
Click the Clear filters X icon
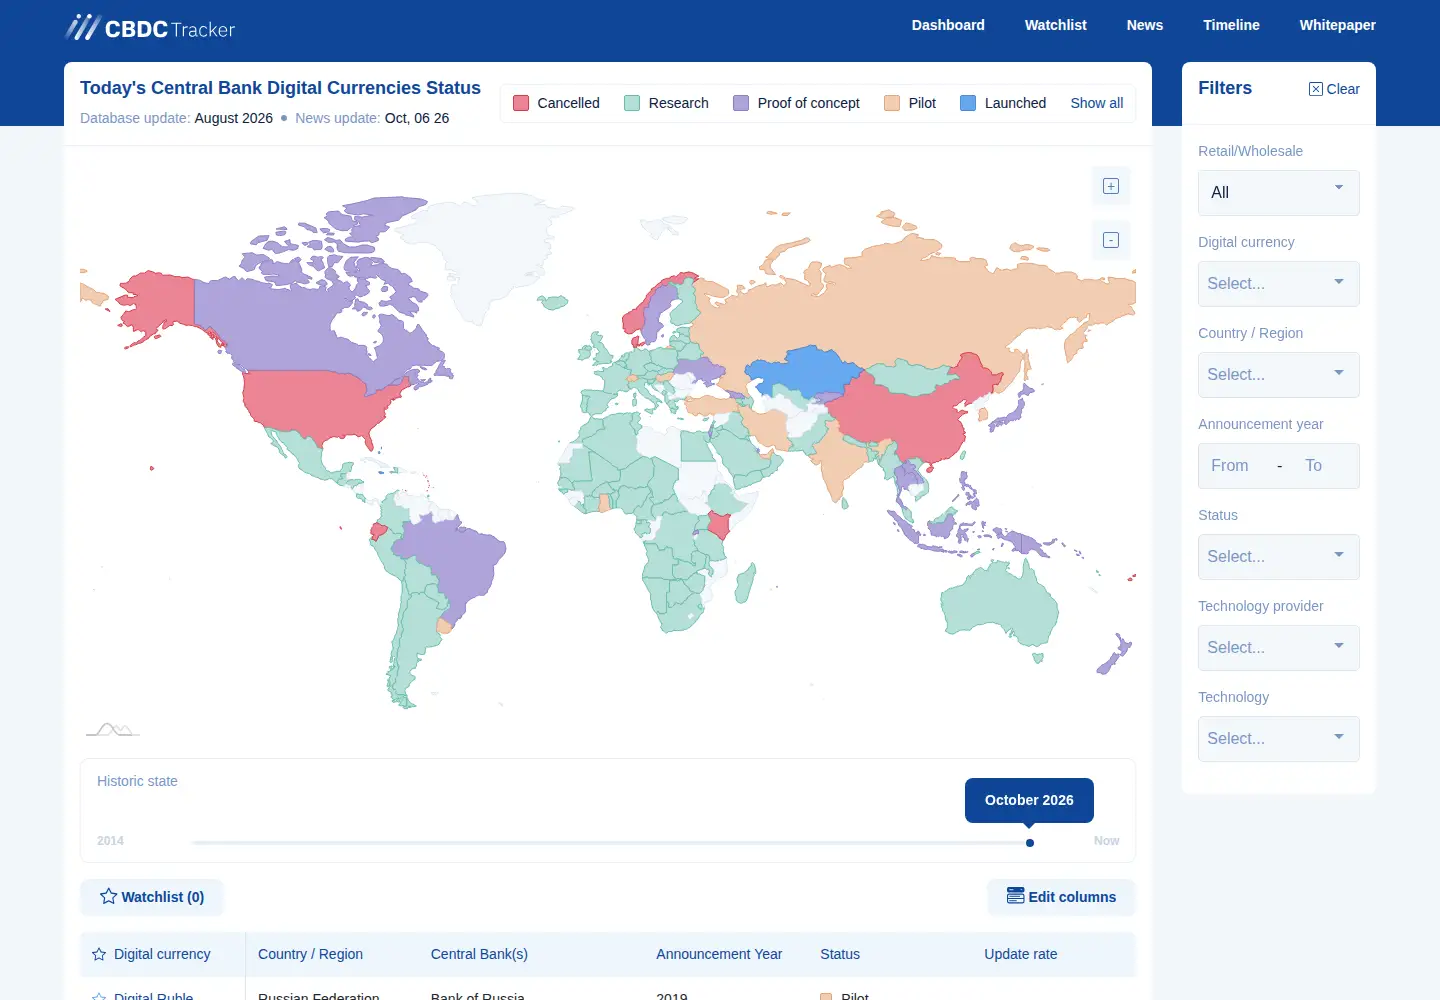[x=1315, y=89]
